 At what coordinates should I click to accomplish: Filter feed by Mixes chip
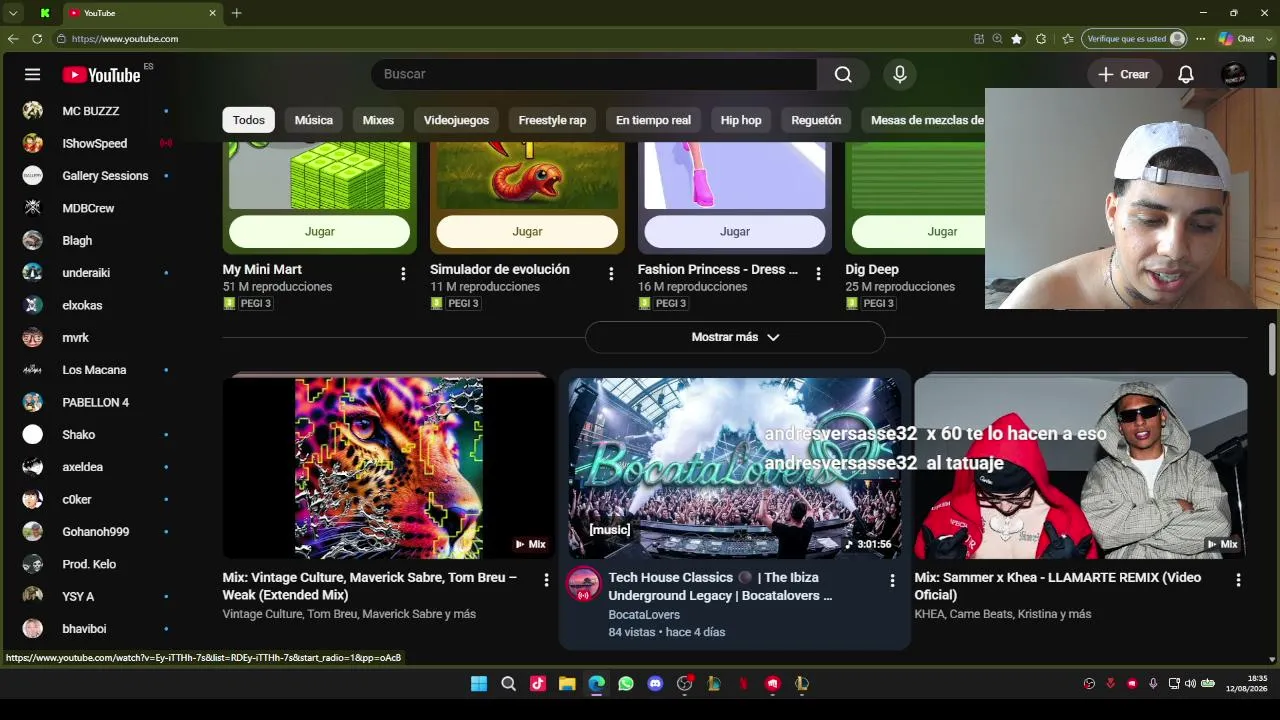click(x=378, y=120)
